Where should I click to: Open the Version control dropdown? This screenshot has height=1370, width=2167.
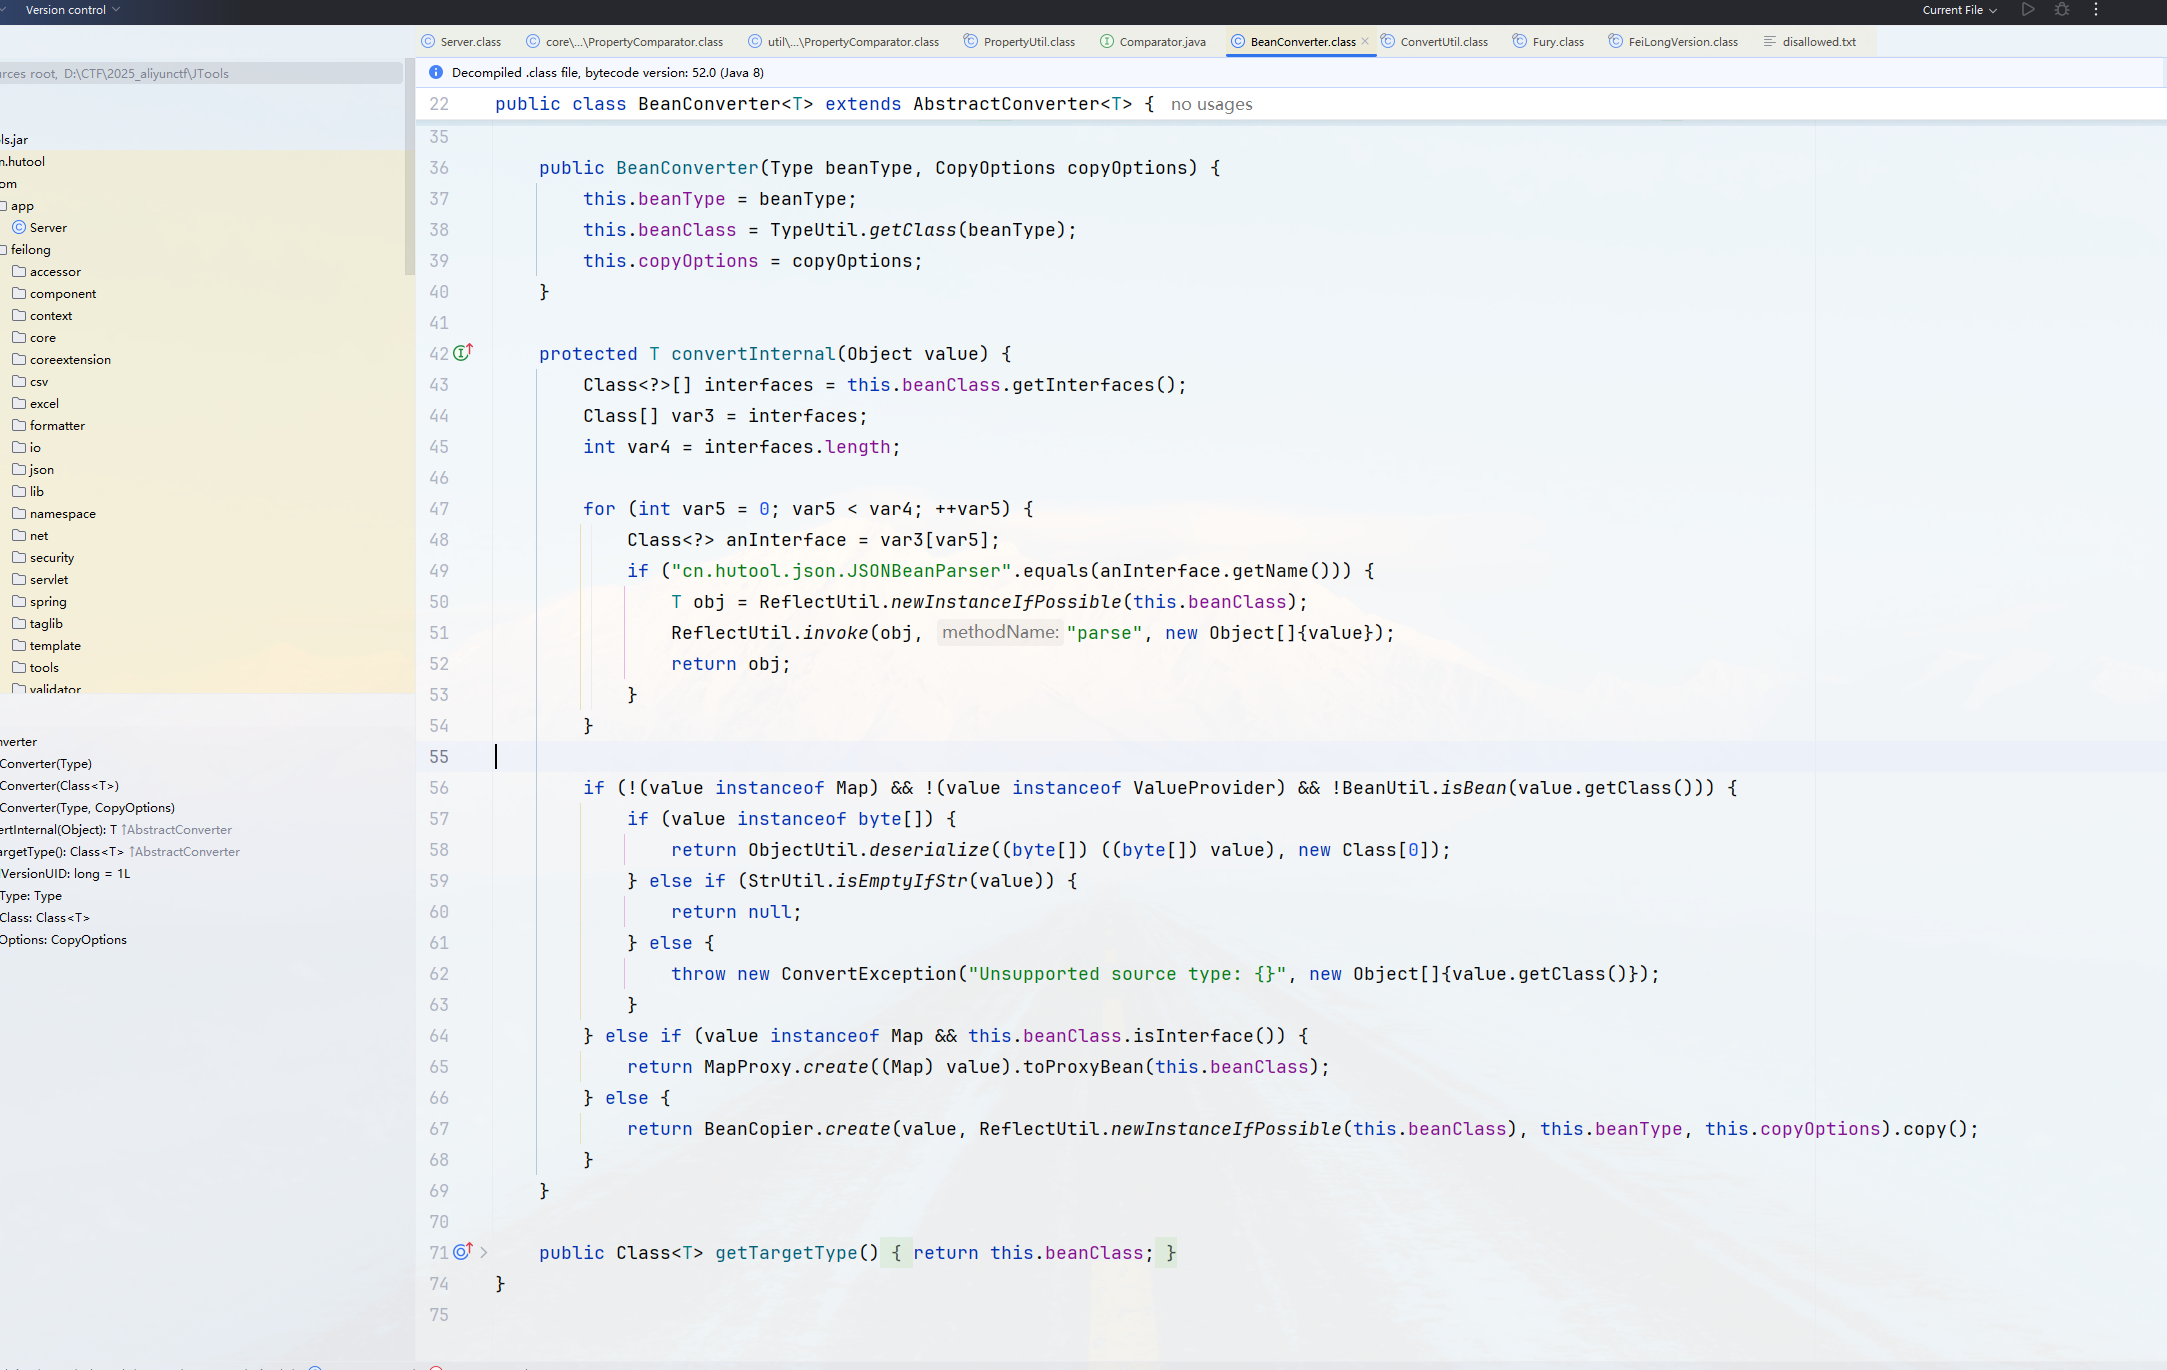point(72,10)
